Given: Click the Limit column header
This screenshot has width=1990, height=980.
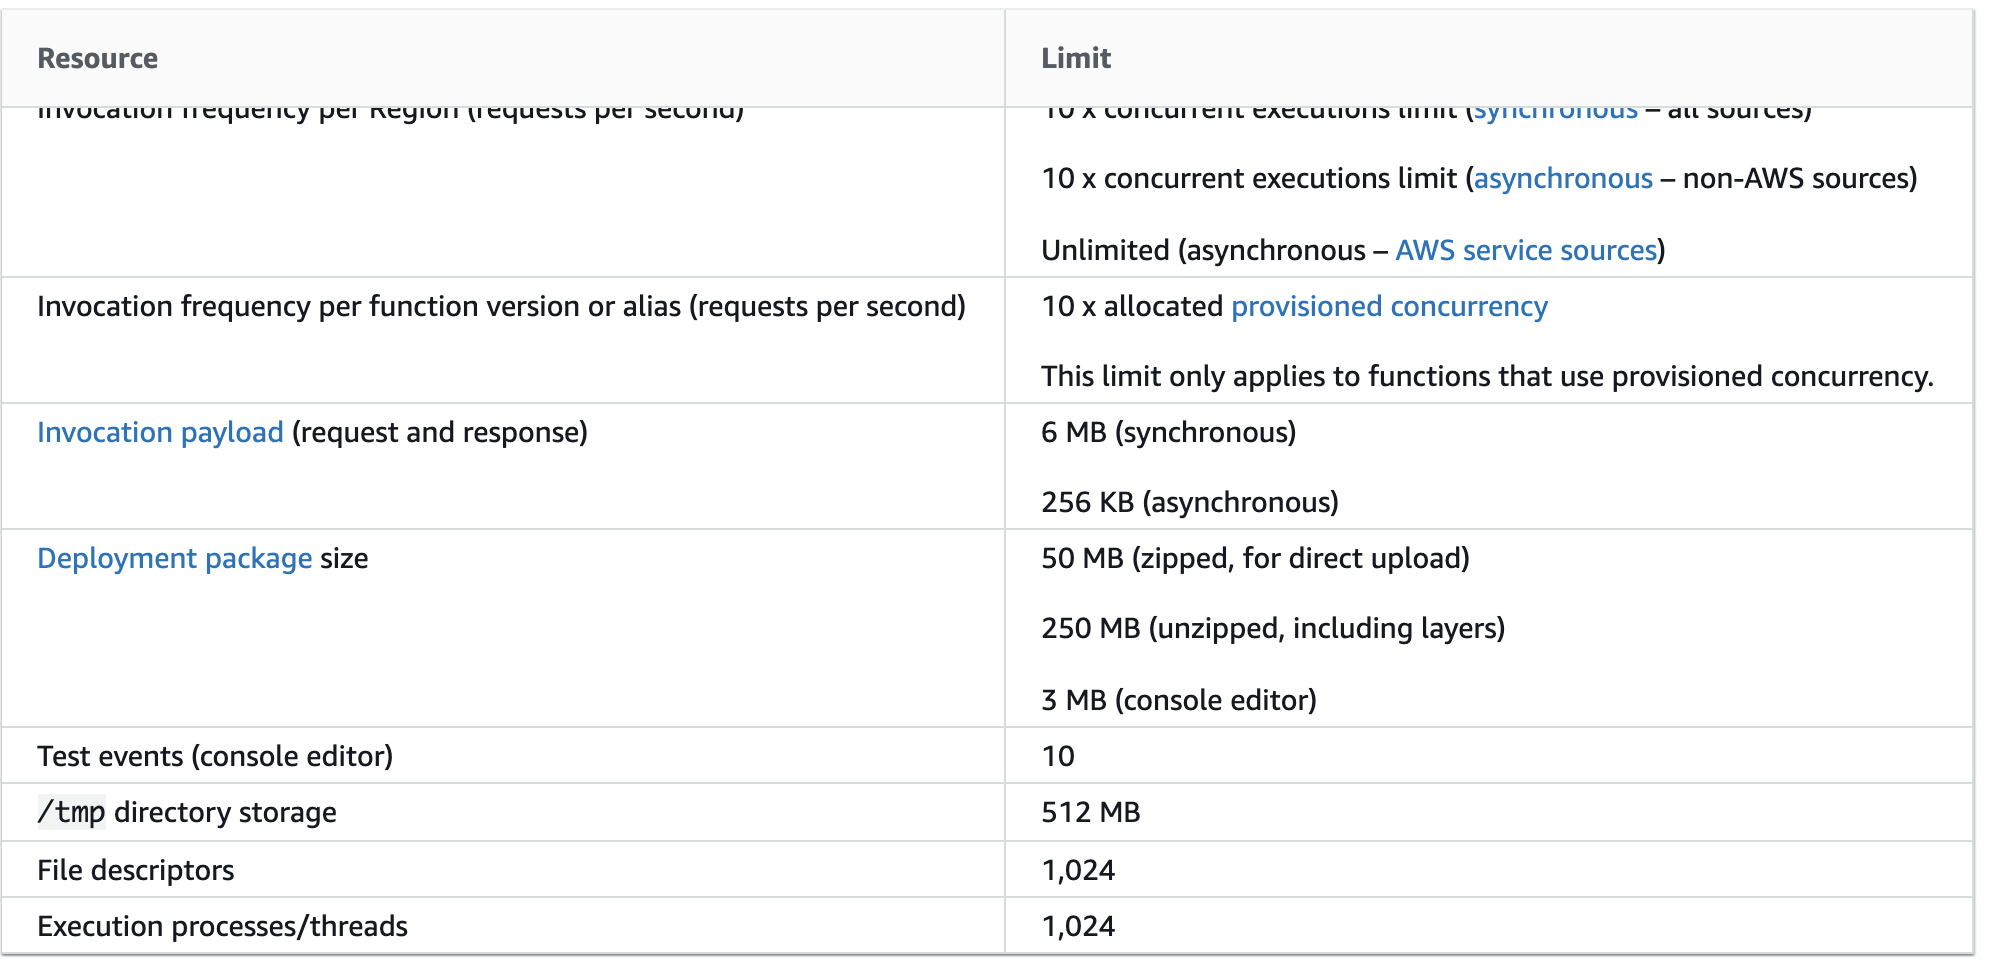Looking at the screenshot, I should point(1076,58).
